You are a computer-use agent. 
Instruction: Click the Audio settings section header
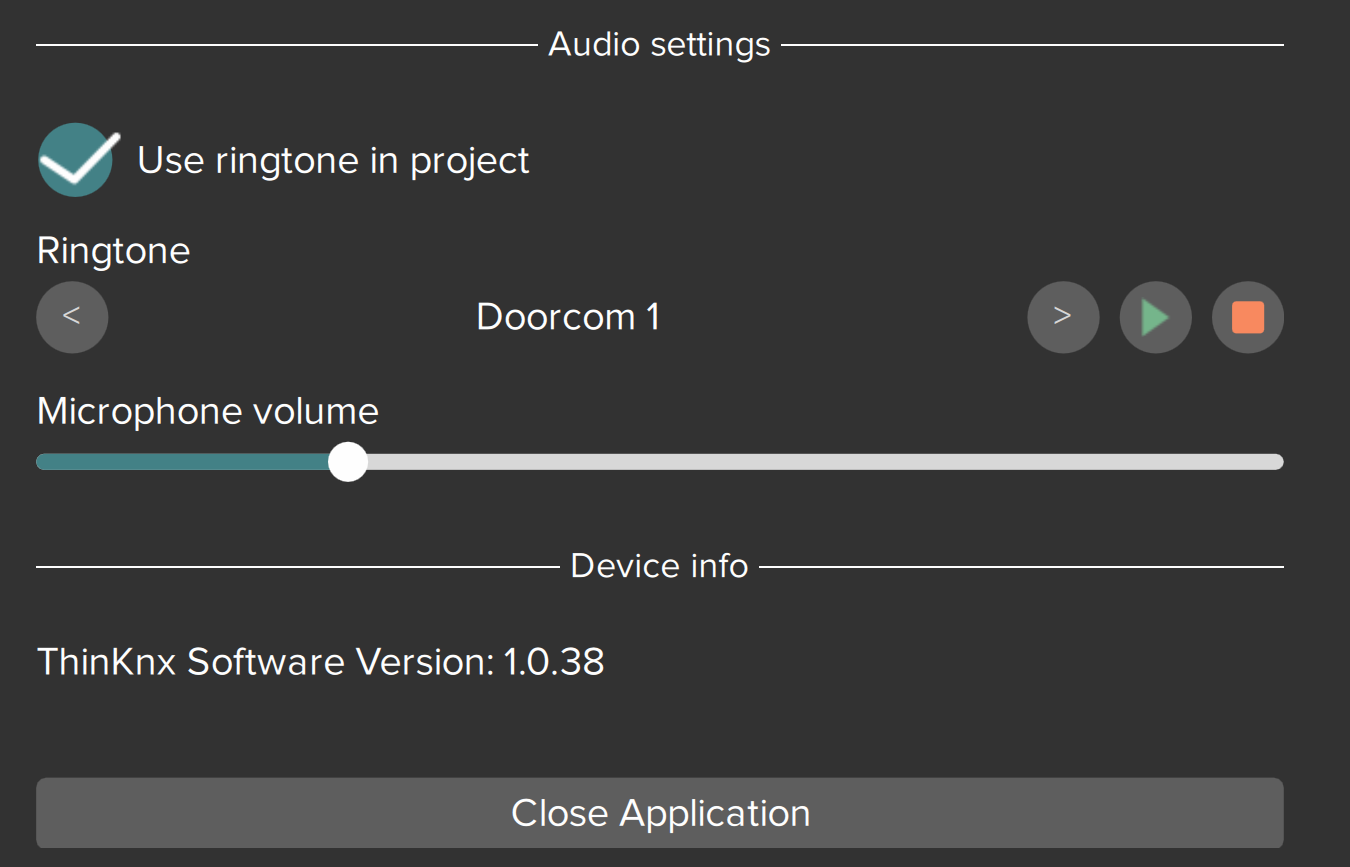(x=659, y=45)
